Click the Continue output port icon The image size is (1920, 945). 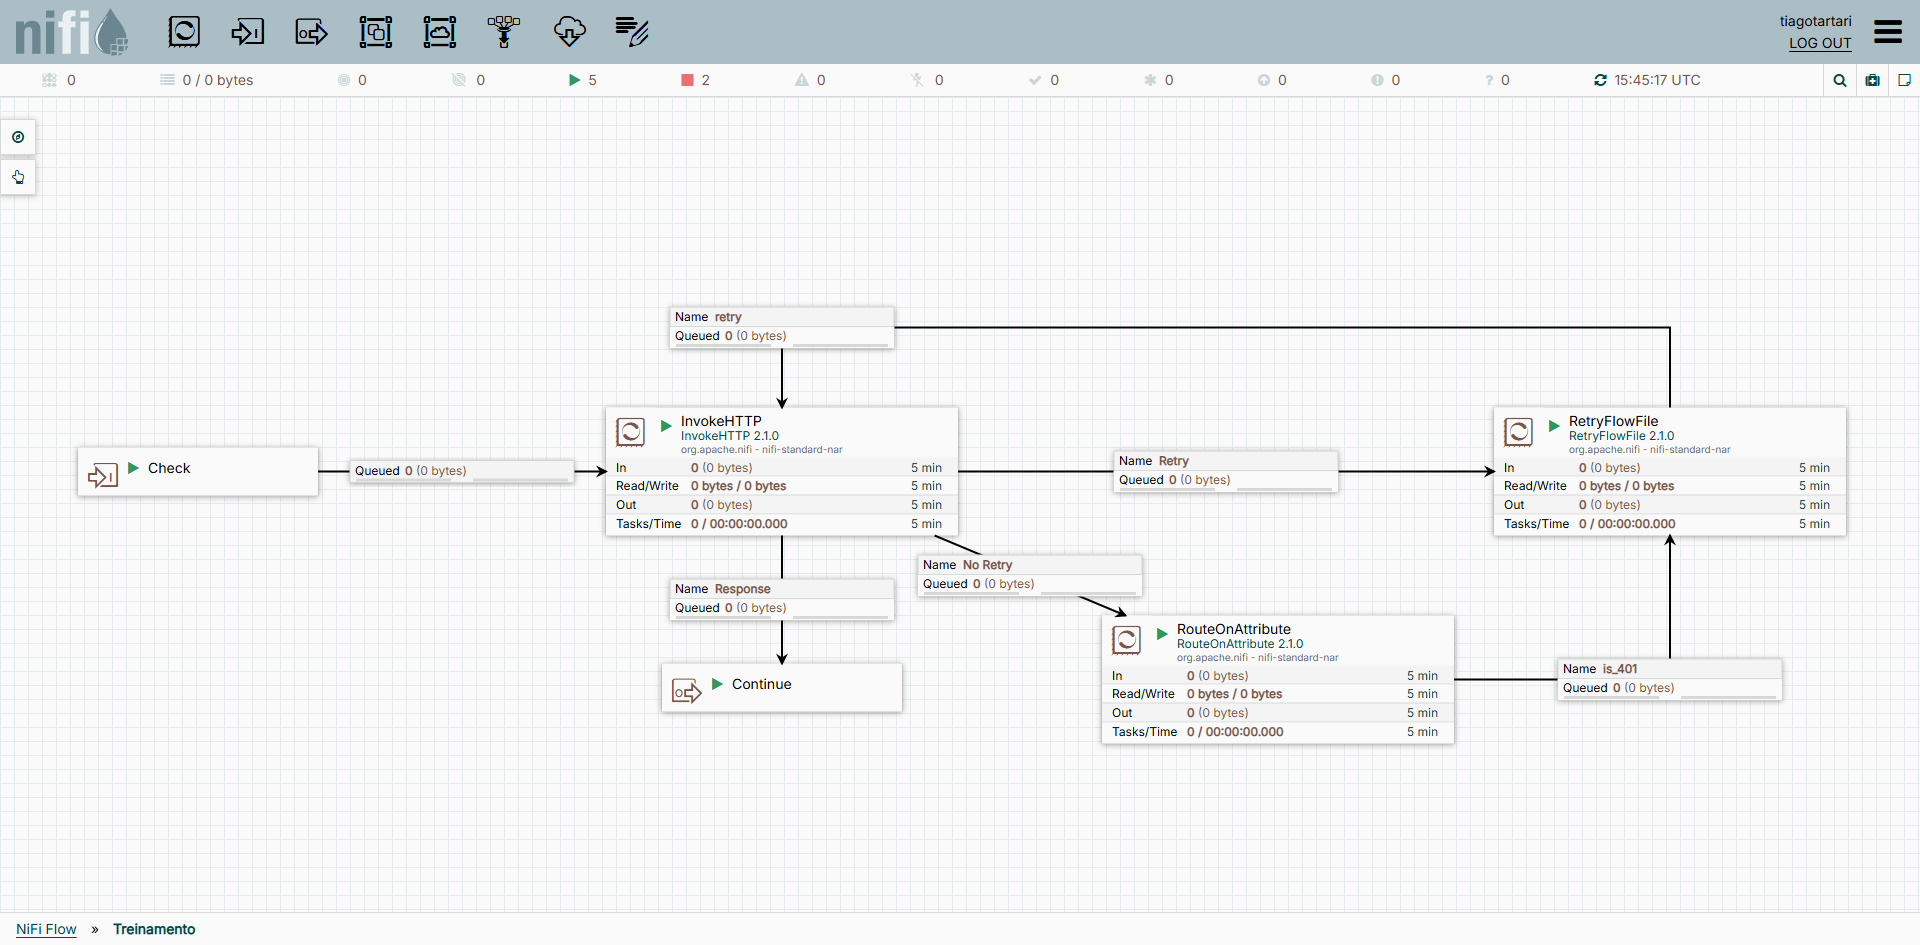[x=686, y=691]
